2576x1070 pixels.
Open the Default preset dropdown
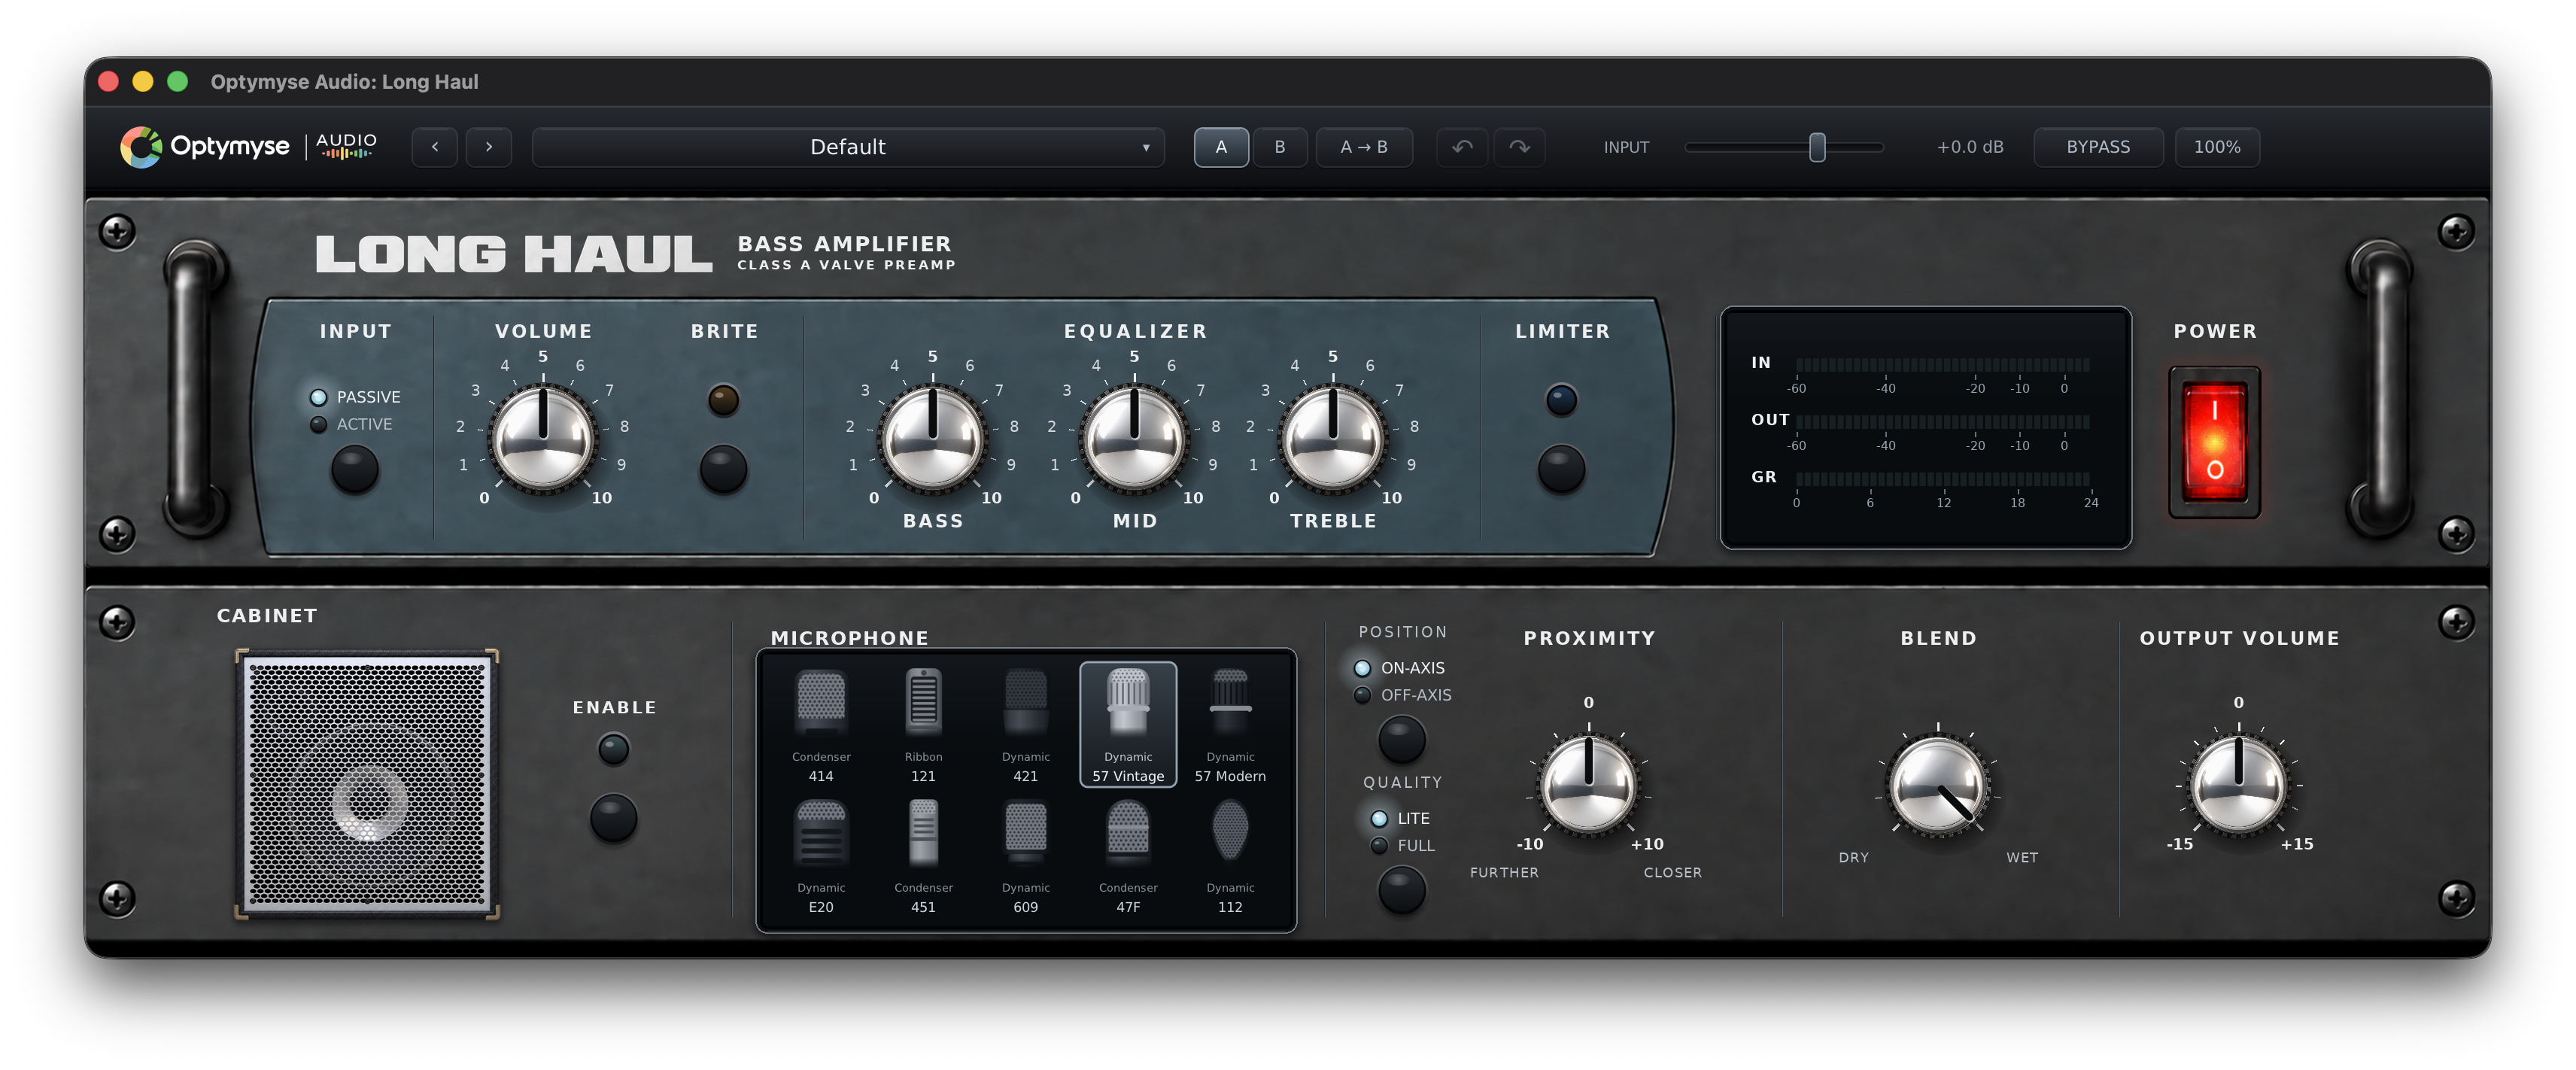[848, 147]
